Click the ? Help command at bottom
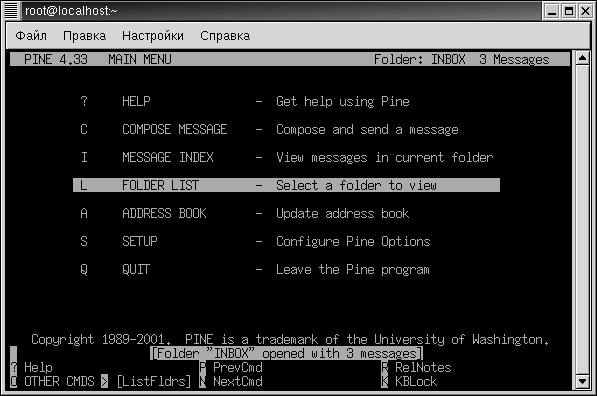Screen dimensions: 597x396 [32, 367]
